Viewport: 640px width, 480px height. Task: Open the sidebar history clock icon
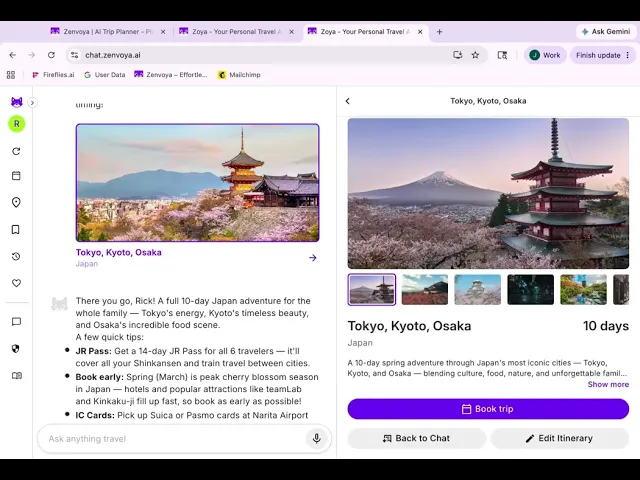click(x=16, y=256)
